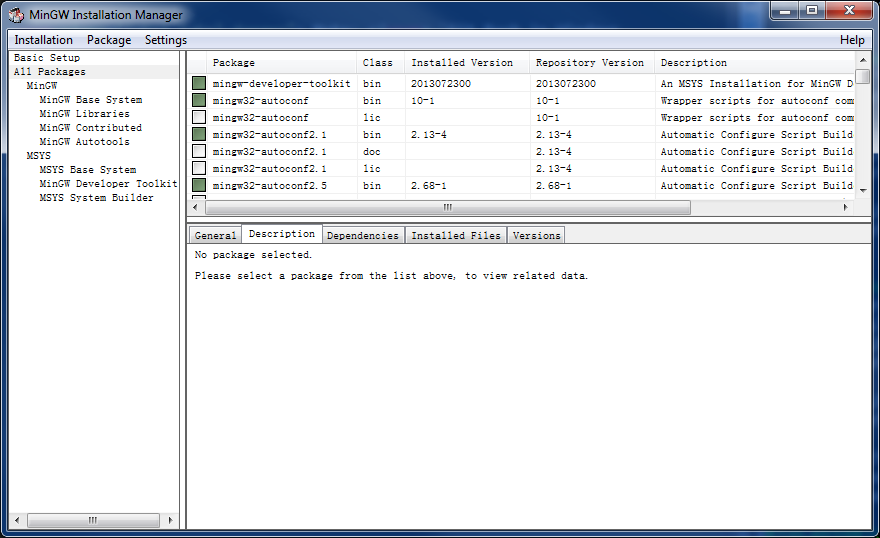Open the Installation menu
Screen dimensions: 880x538
tap(44, 40)
